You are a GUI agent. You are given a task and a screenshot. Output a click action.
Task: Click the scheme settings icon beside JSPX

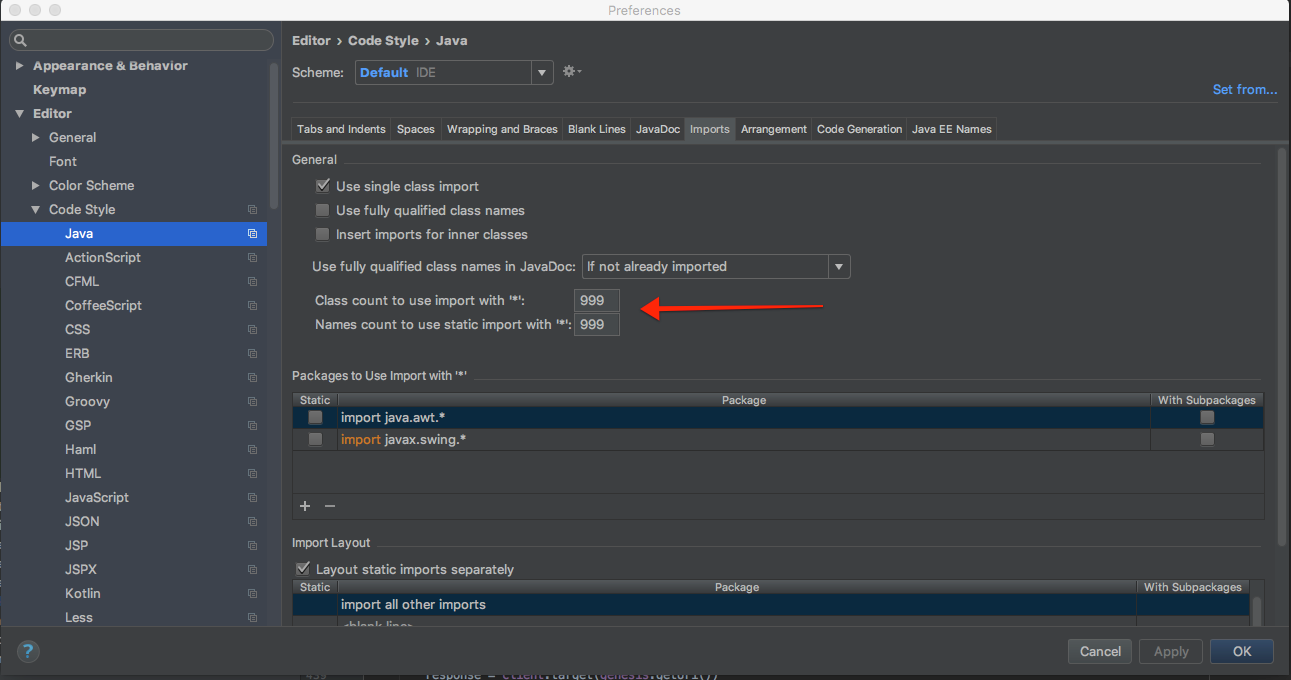pyautogui.click(x=252, y=570)
